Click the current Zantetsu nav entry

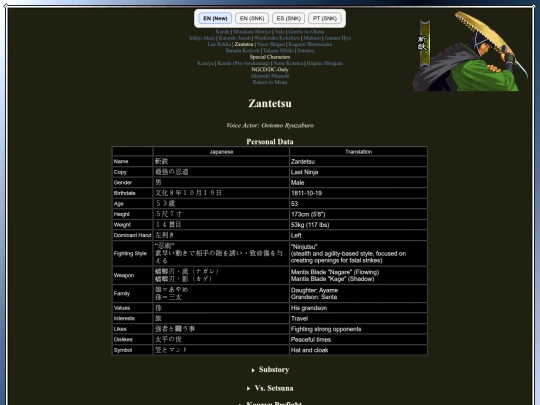point(244,44)
